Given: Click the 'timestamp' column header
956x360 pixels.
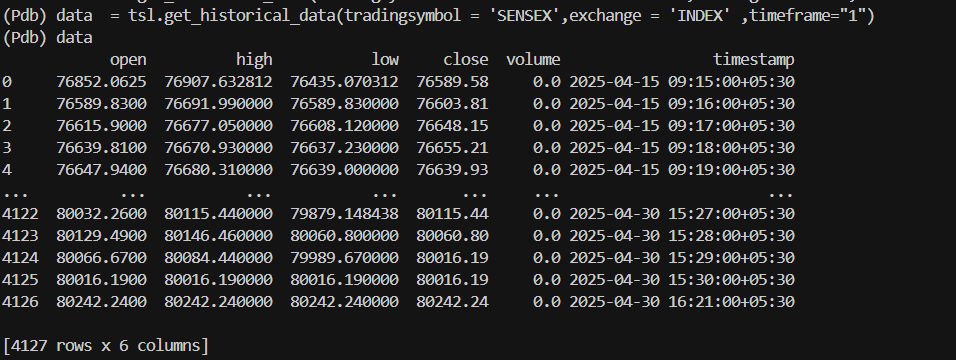Looking at the screenshot, I should click(x=754, y=60).
